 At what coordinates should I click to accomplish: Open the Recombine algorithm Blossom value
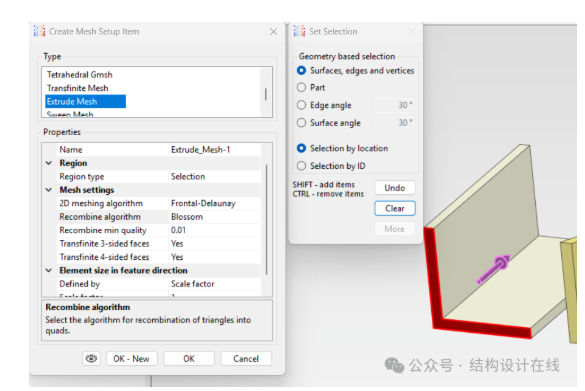215,217
